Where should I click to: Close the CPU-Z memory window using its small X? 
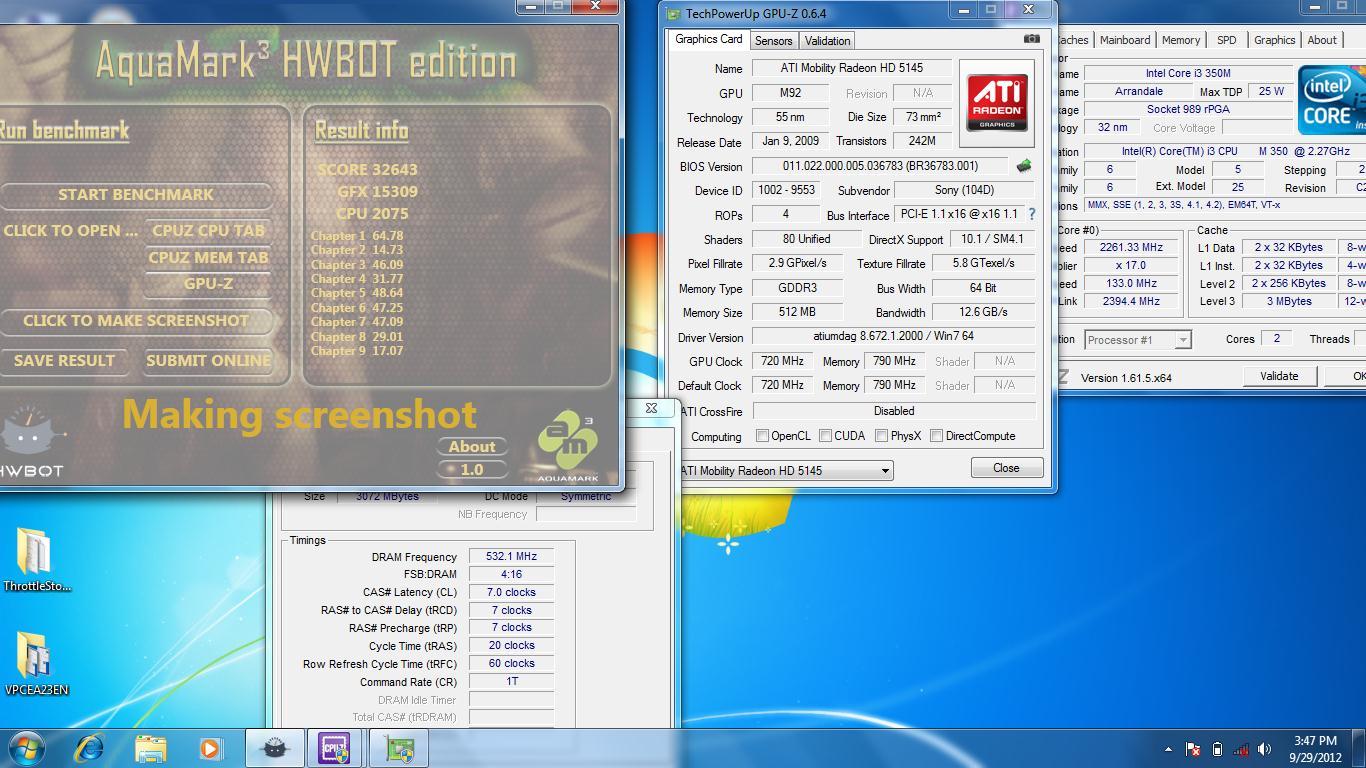tap(651, 408)
